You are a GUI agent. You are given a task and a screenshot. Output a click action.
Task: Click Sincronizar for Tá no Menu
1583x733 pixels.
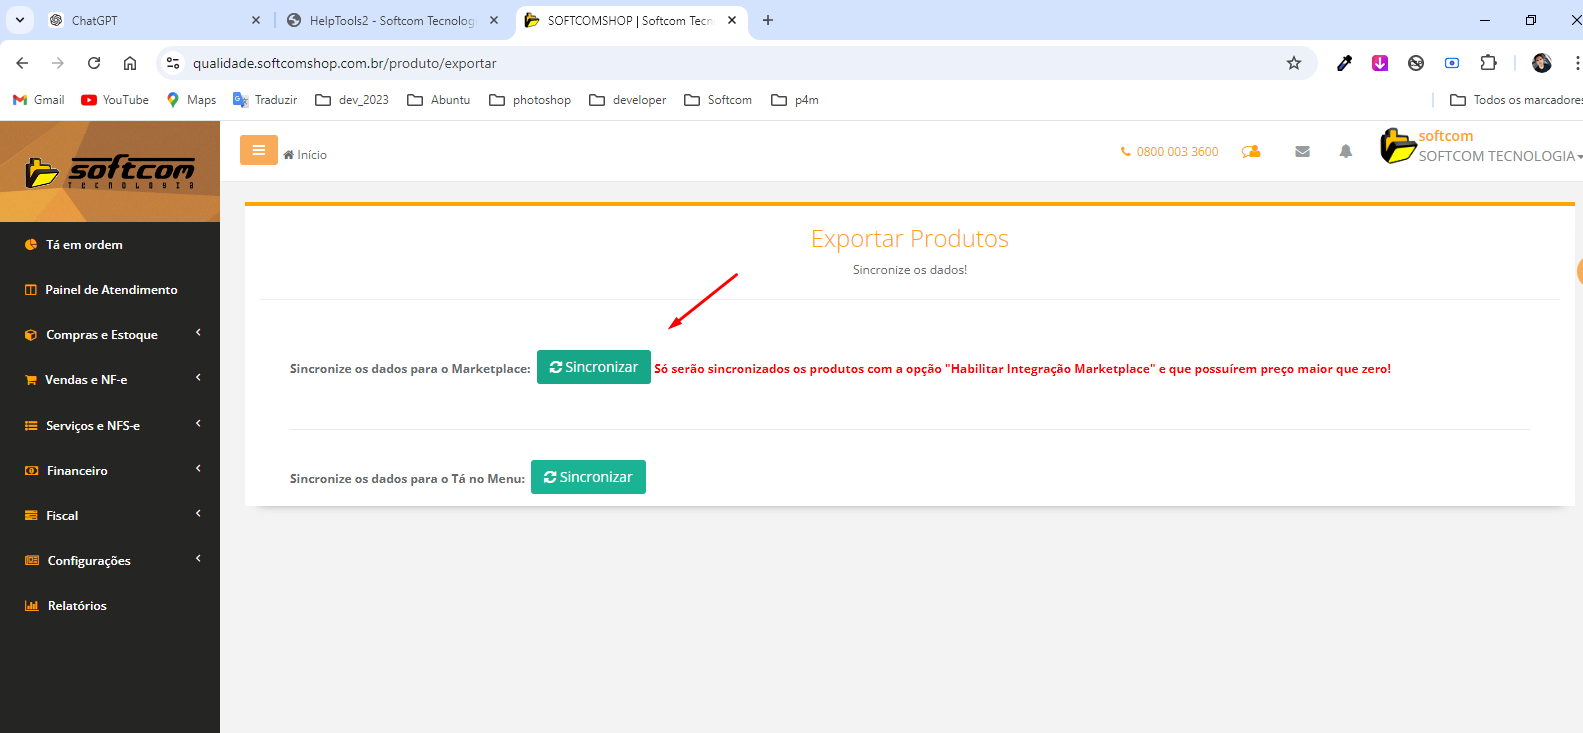(588, 477)
